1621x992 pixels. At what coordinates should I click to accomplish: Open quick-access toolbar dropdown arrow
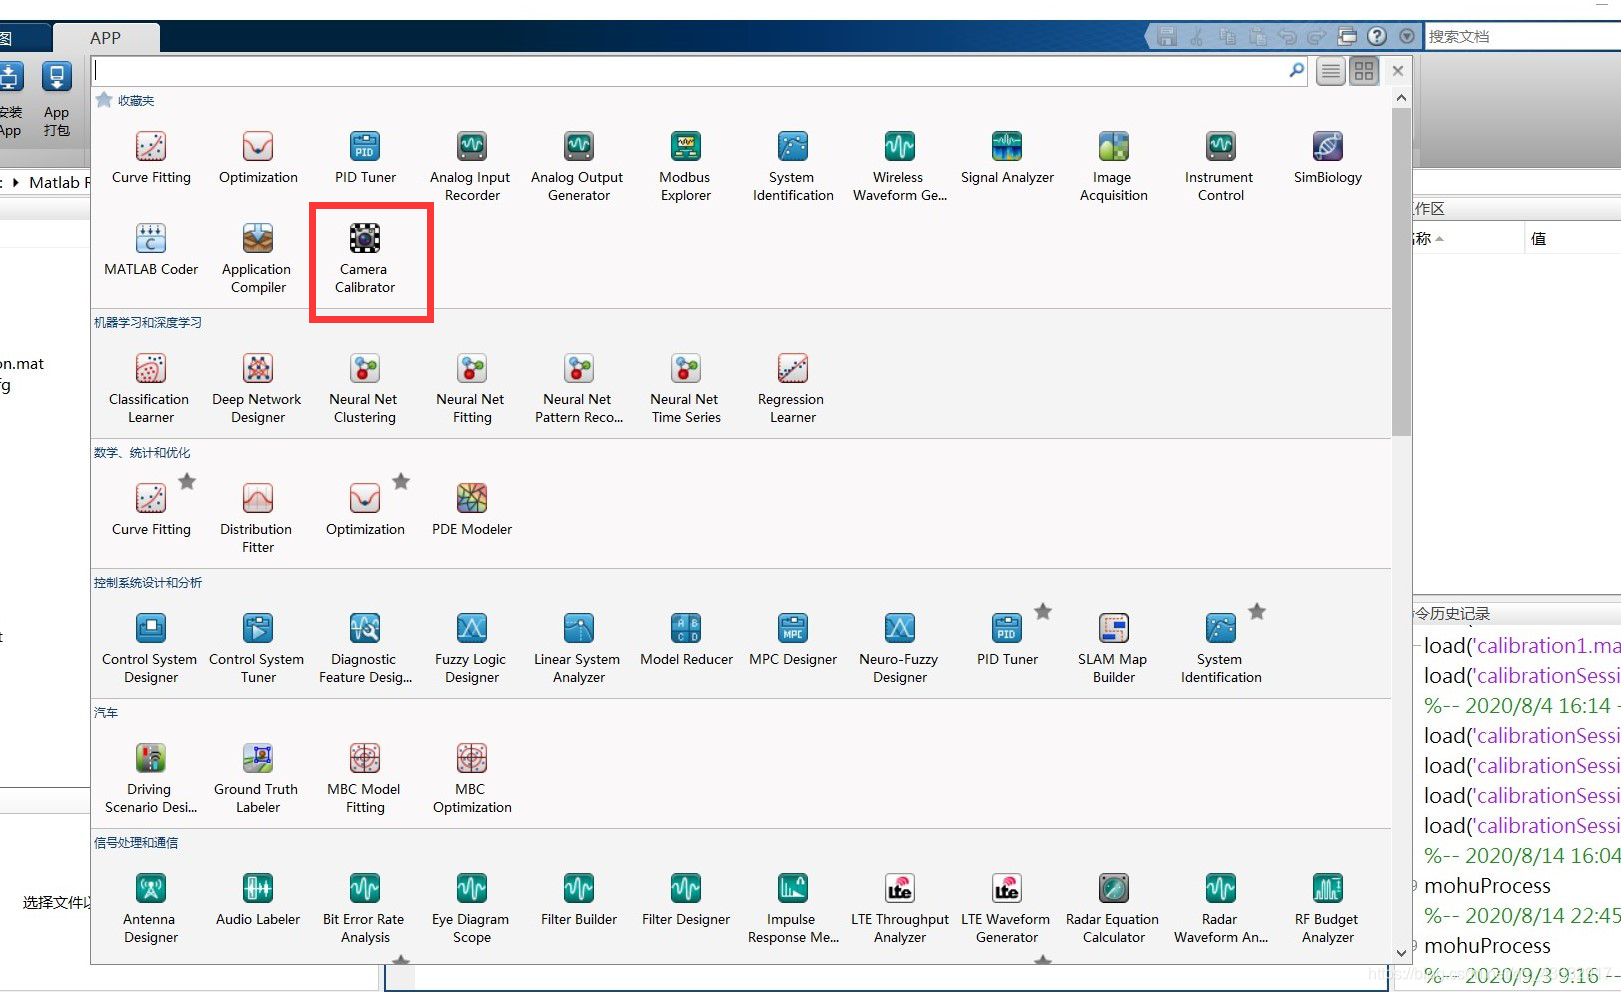coord(1407,36)
